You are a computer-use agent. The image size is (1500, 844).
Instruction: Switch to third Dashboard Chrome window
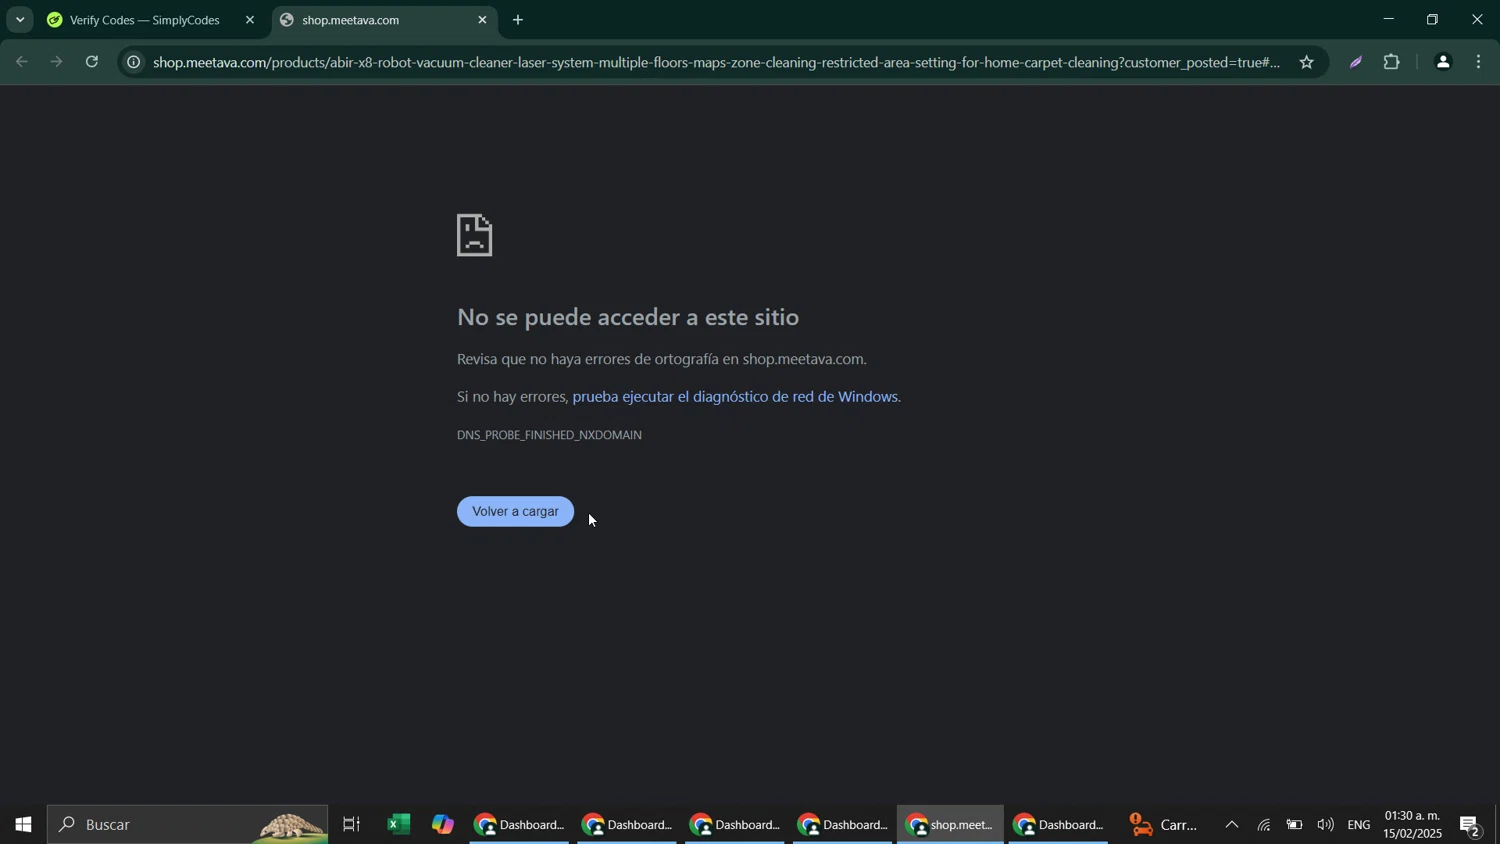pyautogui.click(x=735, y=825)
